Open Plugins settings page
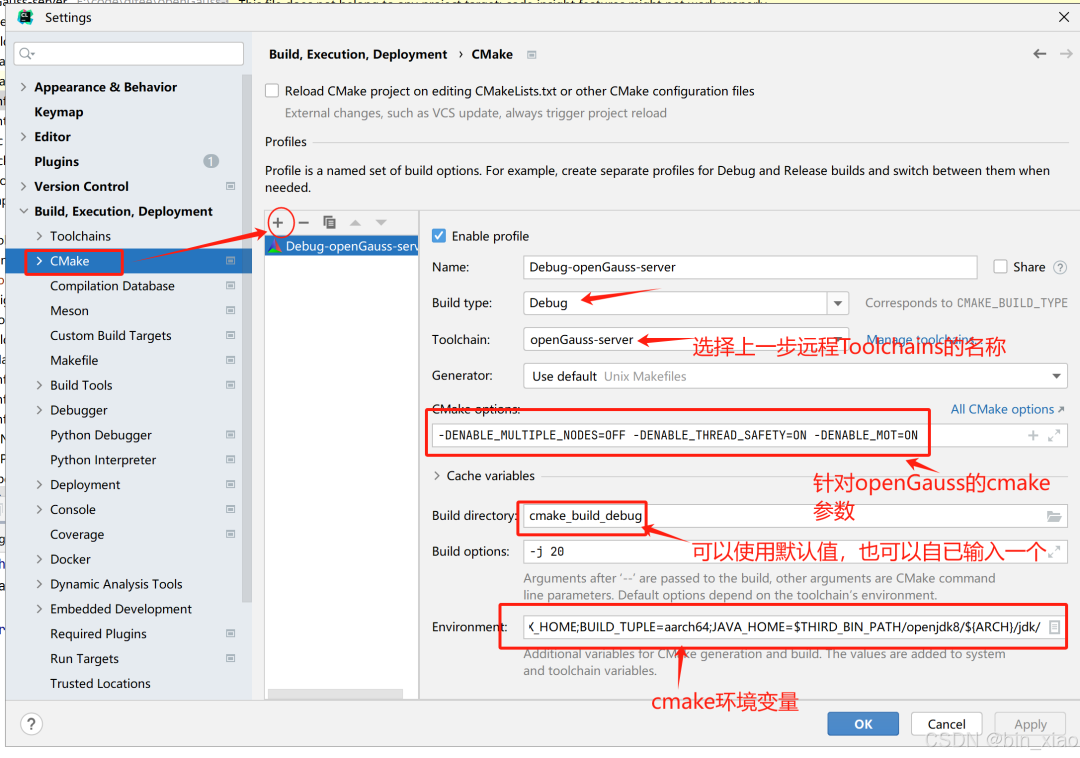 coord(56,161)
